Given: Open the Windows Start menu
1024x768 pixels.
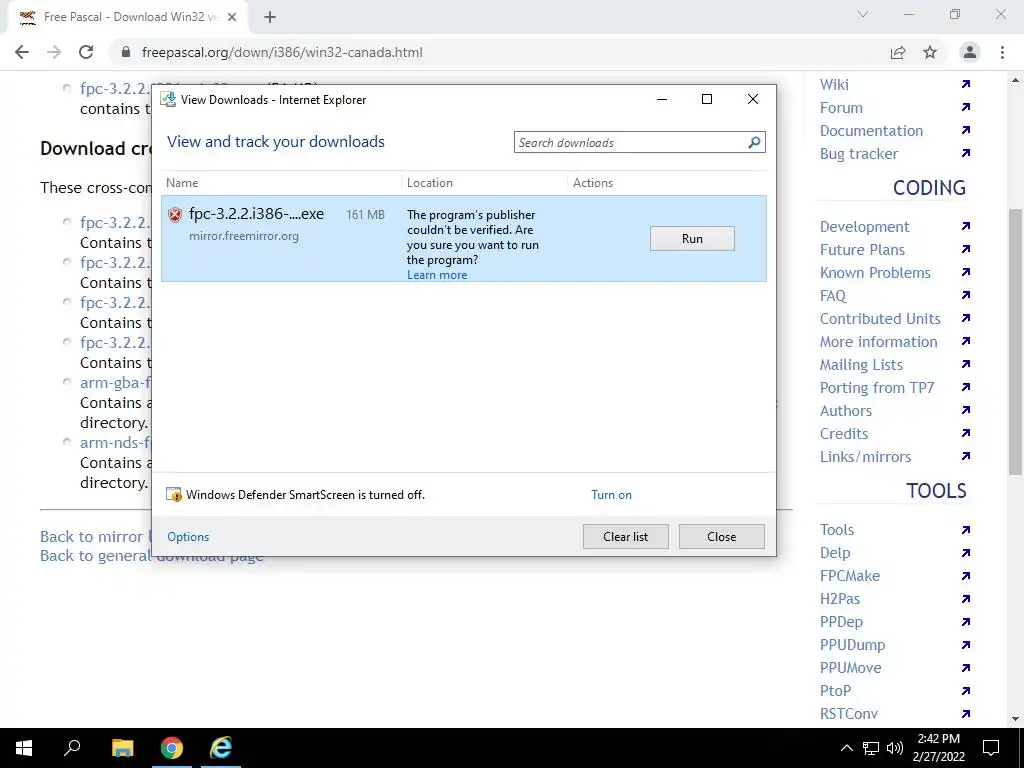Looking at the screenshot, I should tap(24, 748).
